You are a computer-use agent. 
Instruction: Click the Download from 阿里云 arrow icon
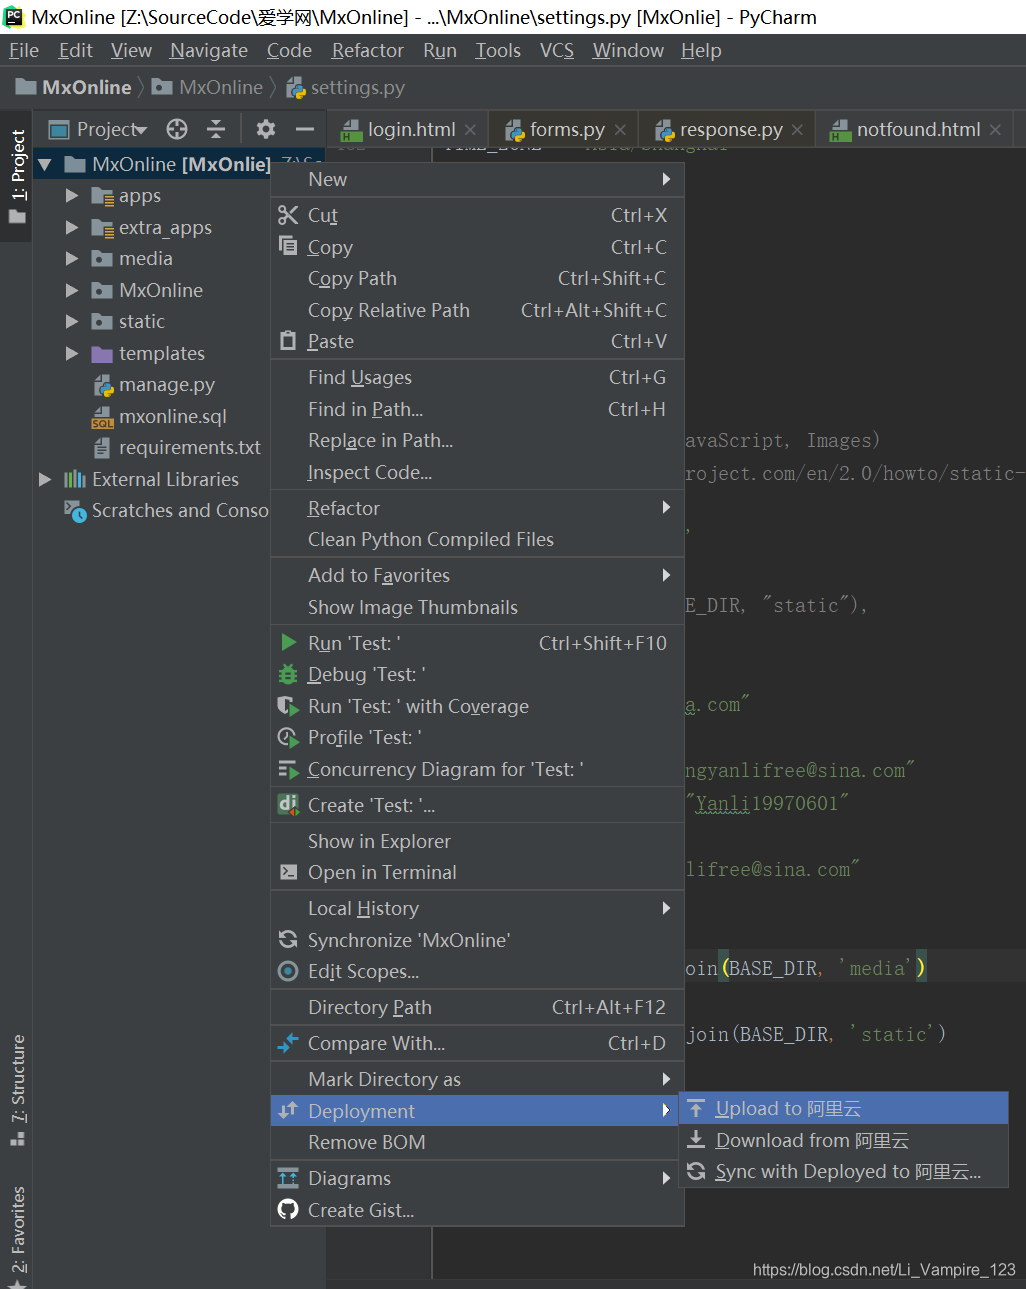pyautogui.click(x=696, y=1140)
